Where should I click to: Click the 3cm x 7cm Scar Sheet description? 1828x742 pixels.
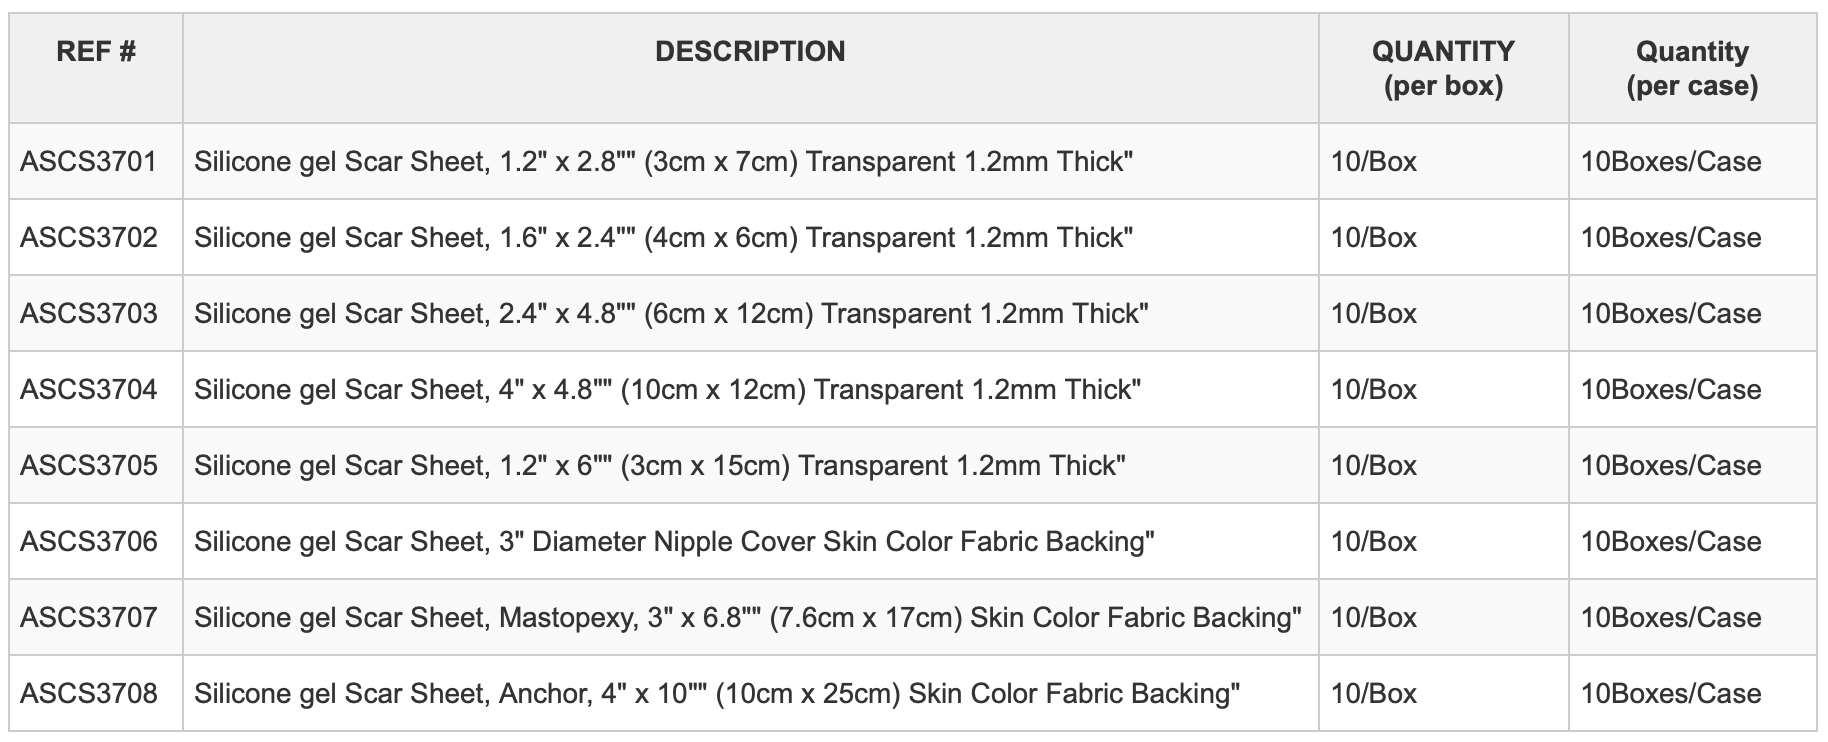663,162
